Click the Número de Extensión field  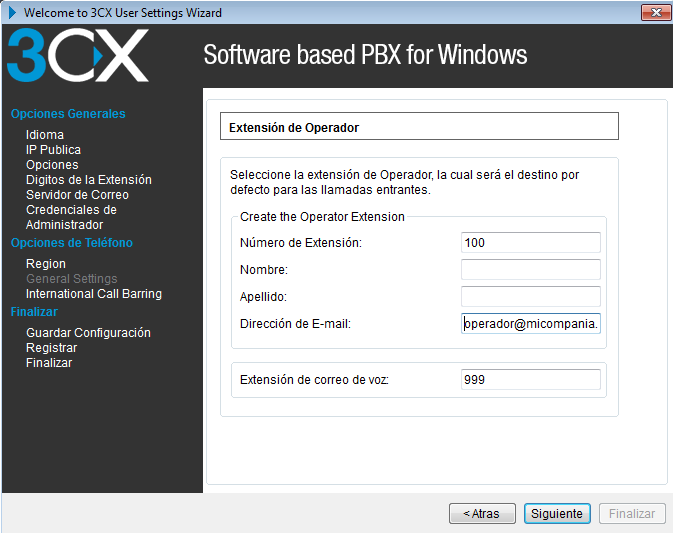(530, 242)
